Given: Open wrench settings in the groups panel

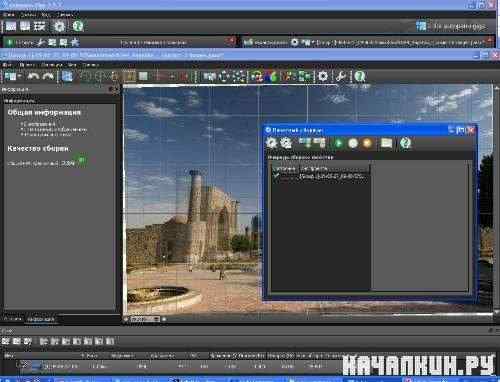Looking at the screenshot, I should point(41,42).
